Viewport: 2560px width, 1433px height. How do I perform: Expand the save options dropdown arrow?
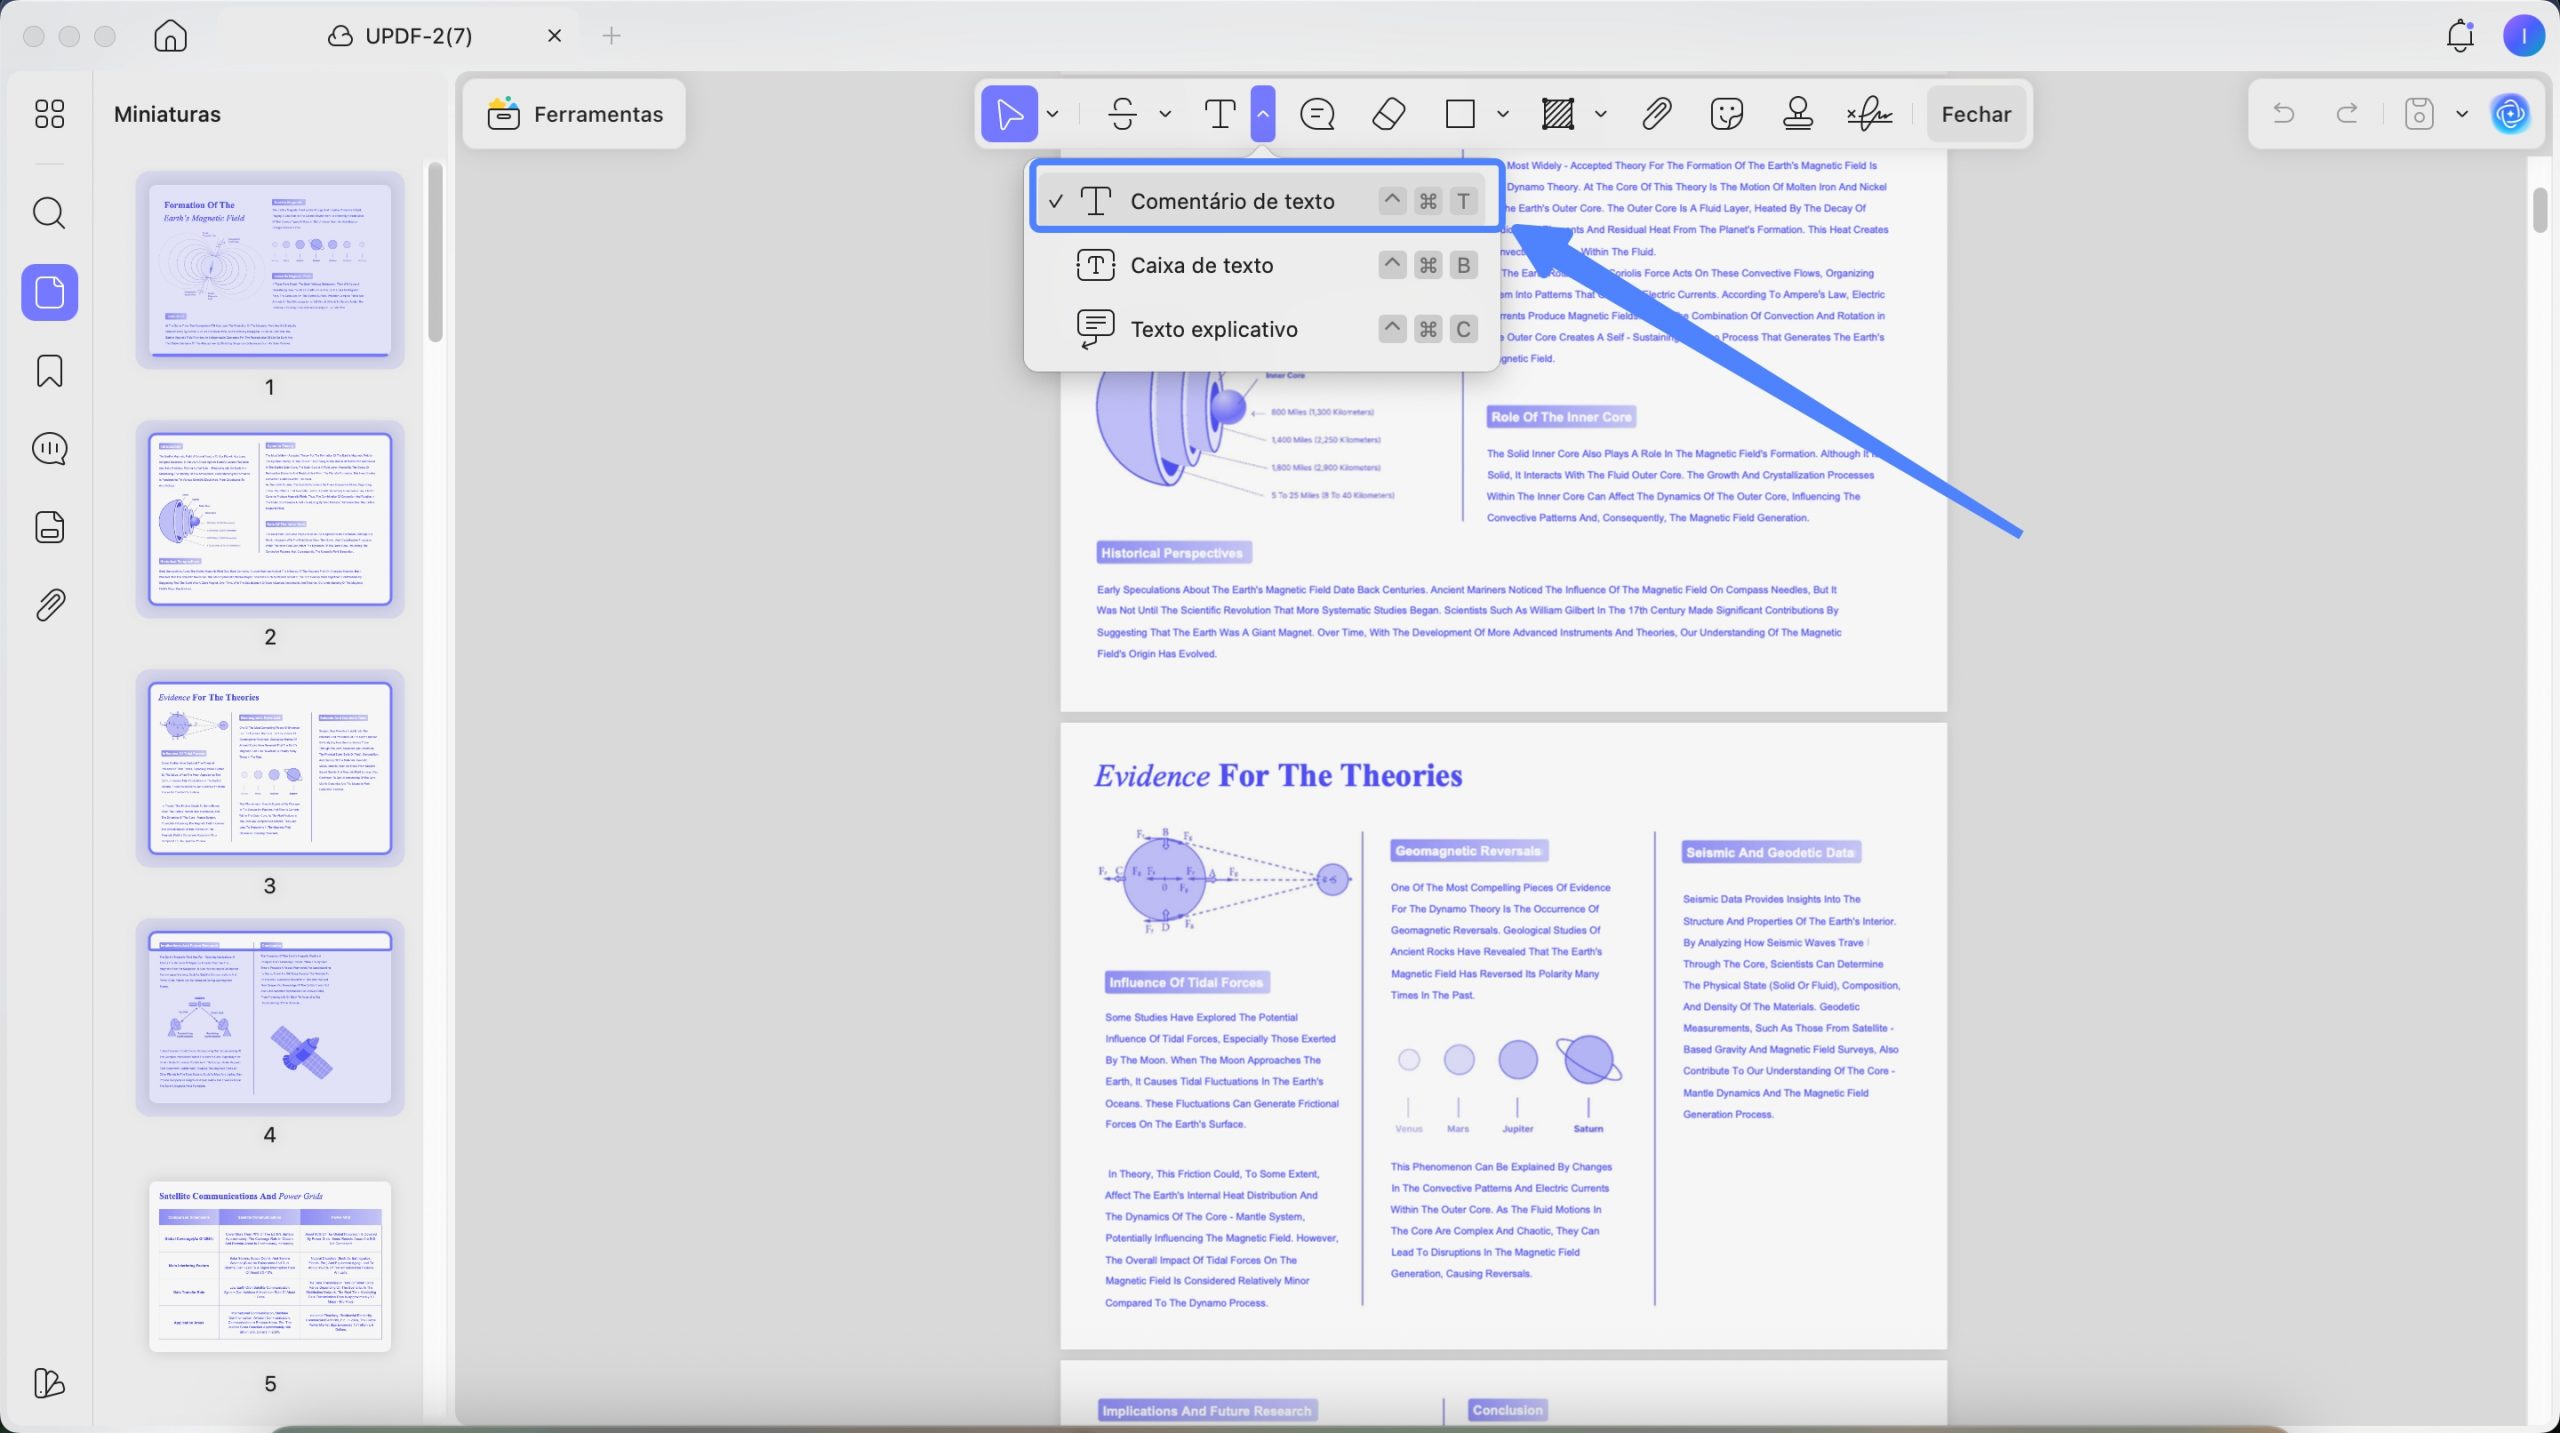[x=2462, y=114]
